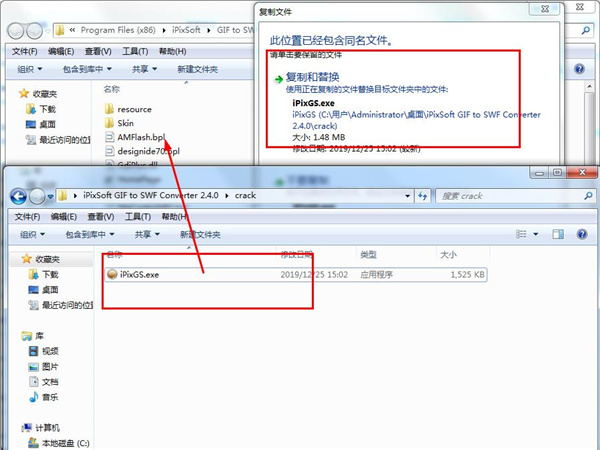Screen dimensions: 600x450
Task: Open 包含到库中 dropdown in crack window
Action: tap(90, 234)
